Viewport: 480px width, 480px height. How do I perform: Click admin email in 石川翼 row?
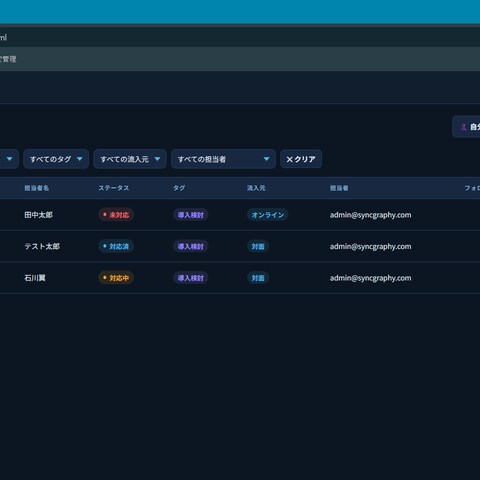370,278
